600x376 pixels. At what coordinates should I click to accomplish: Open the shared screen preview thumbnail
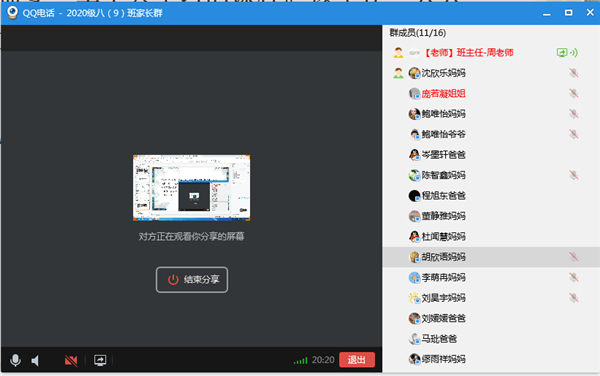191,188
